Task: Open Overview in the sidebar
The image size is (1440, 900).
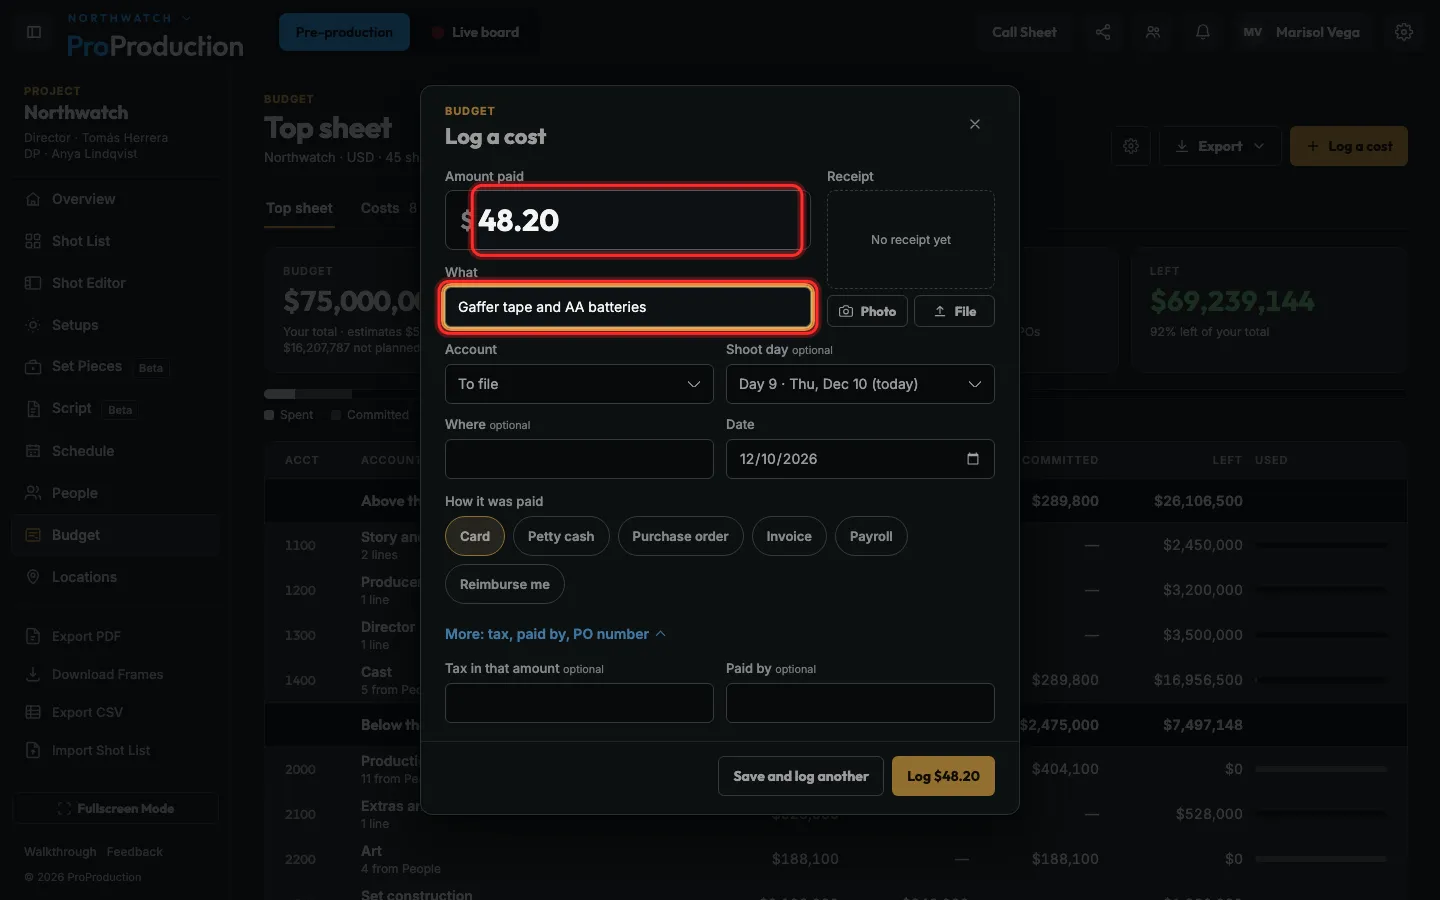Action: tap(116, 199)
